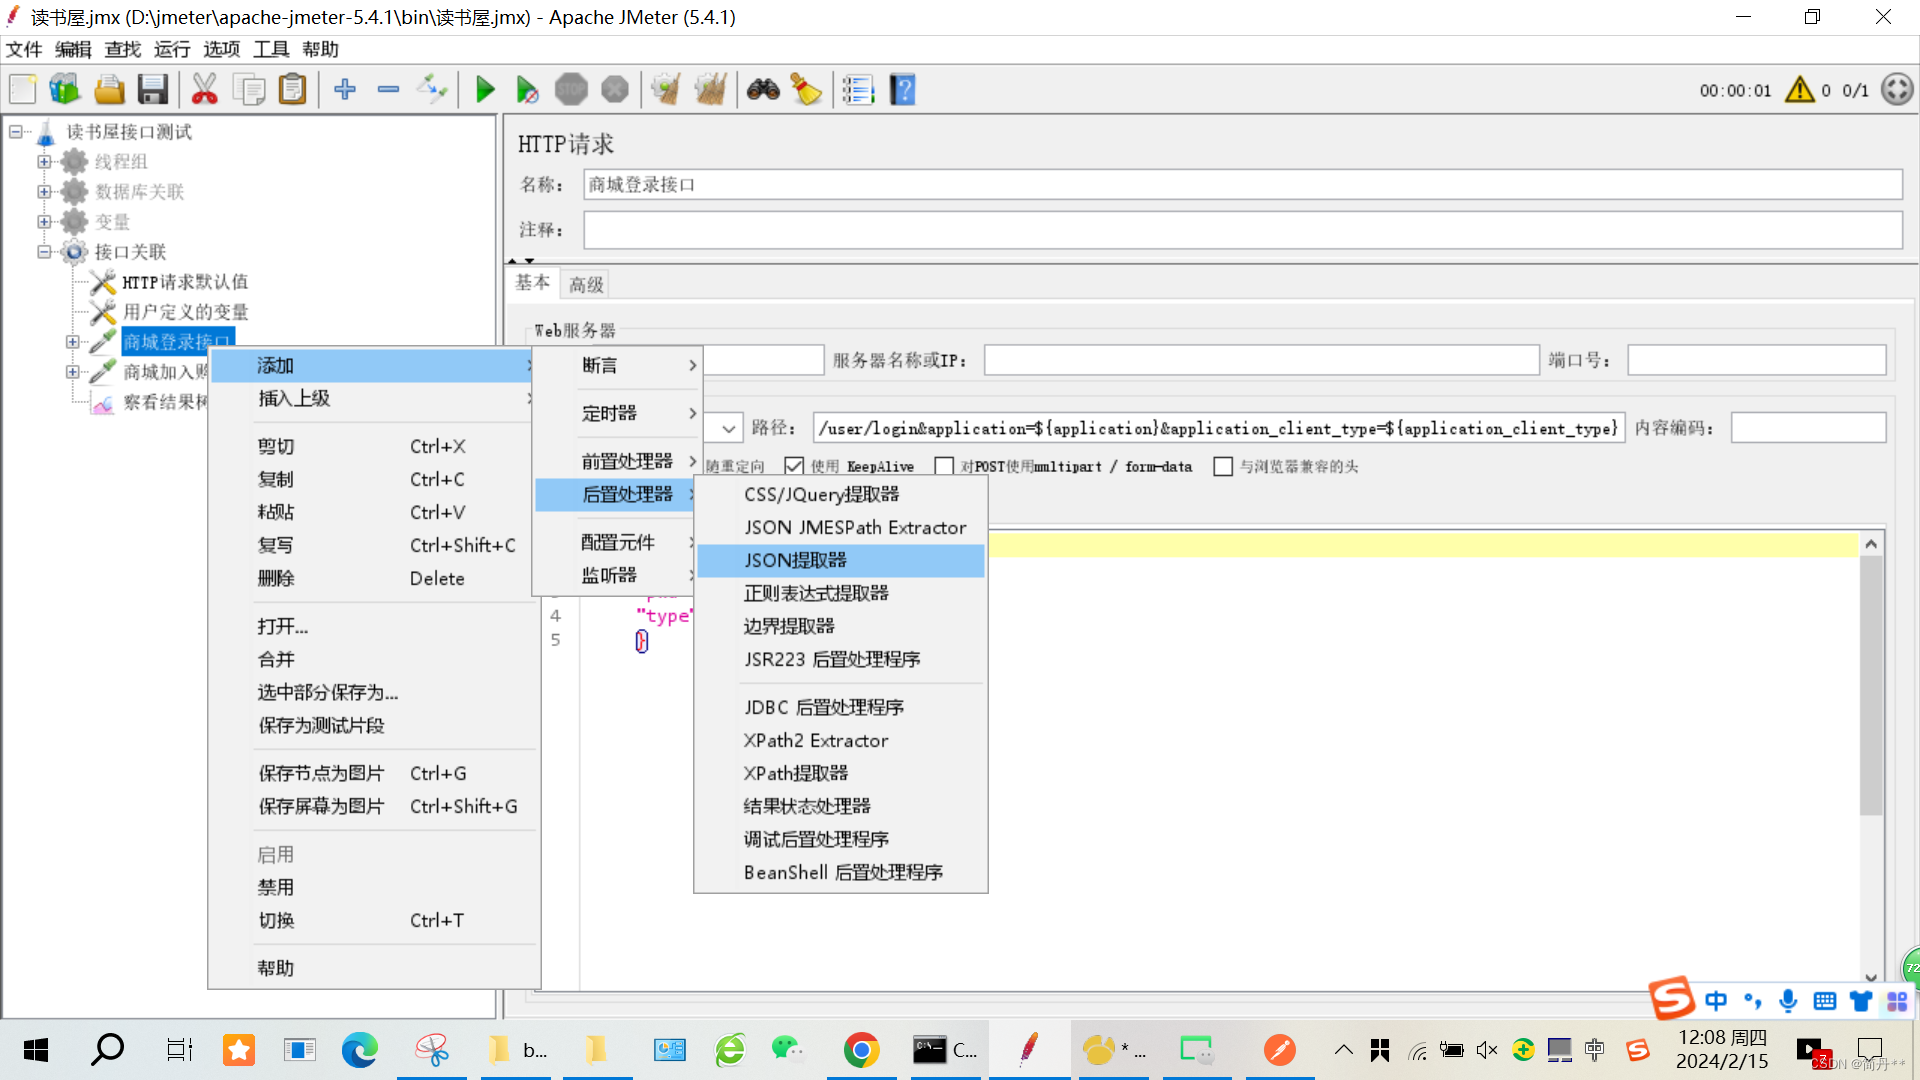The image size is (1920, 1080).
Task: Choose JSON JMESPath Extractor item
Action: [840, 527]
